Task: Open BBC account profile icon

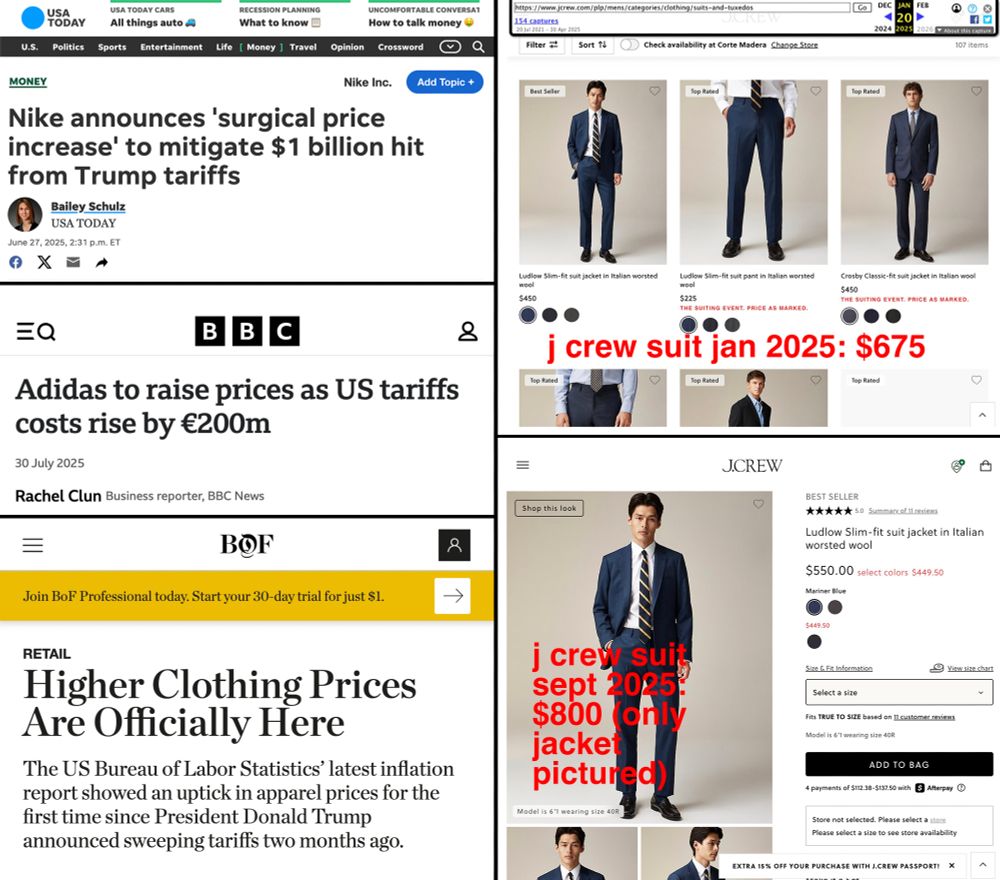Action: point(467,331)
